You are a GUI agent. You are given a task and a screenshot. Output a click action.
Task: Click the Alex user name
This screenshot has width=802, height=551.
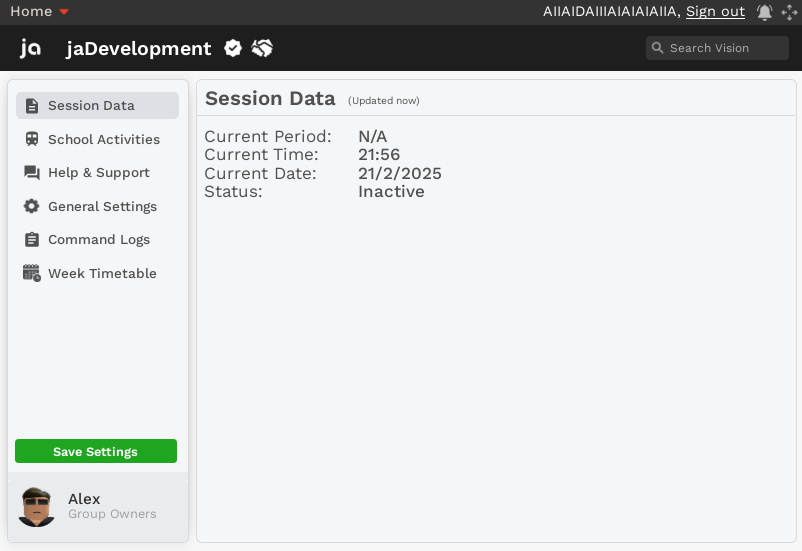point(84,499)
